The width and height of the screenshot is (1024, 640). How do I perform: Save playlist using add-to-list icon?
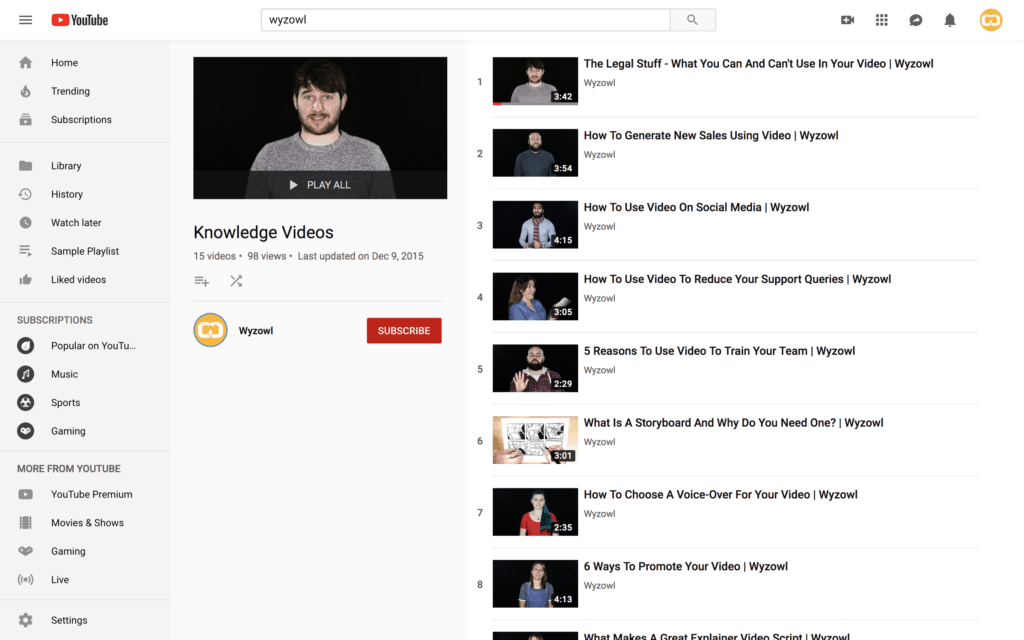coord(202,281)
